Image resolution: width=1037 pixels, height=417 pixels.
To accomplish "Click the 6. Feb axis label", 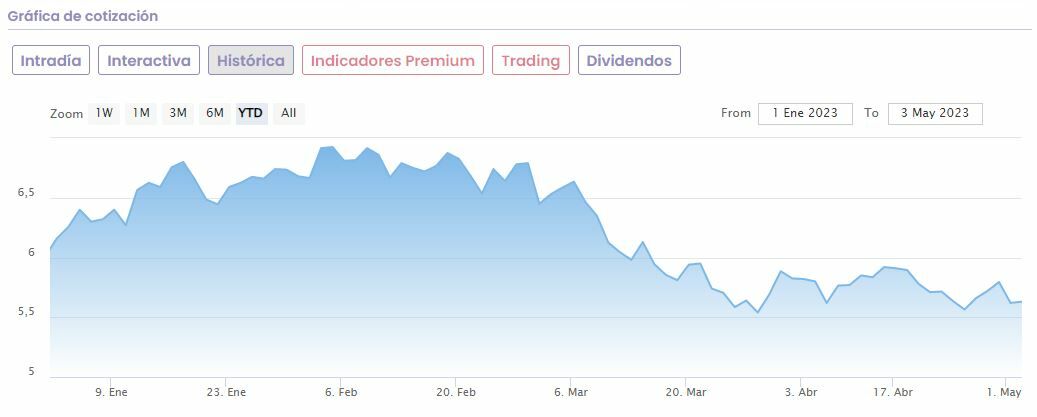I will pyautogui.click(x=340, y=392).
